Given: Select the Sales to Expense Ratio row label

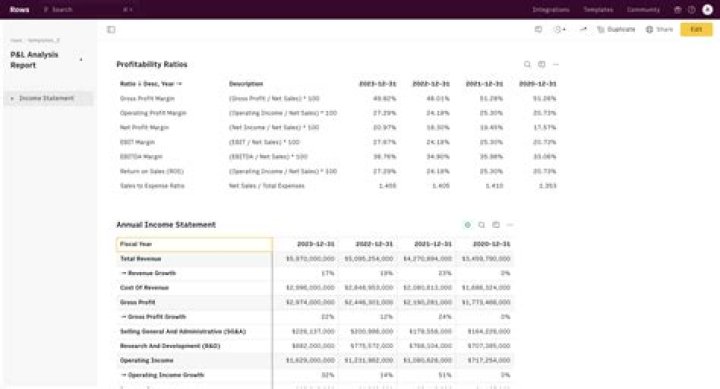Looking at the screenshot, I should pyautogui.click(x=152, y=186).
